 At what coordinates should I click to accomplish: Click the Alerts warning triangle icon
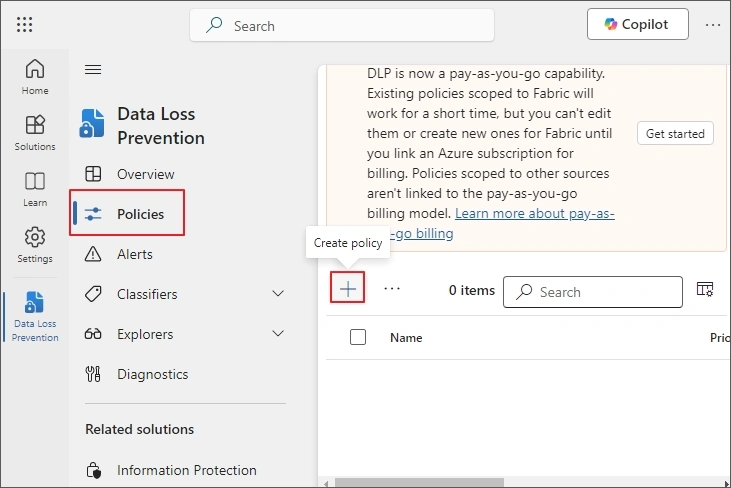click(93, 254)
